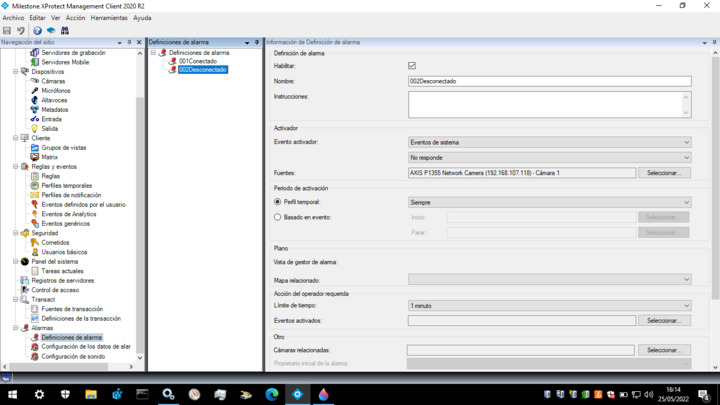Select Cámaras in the site navigation
720x405 pixels.
53,81
